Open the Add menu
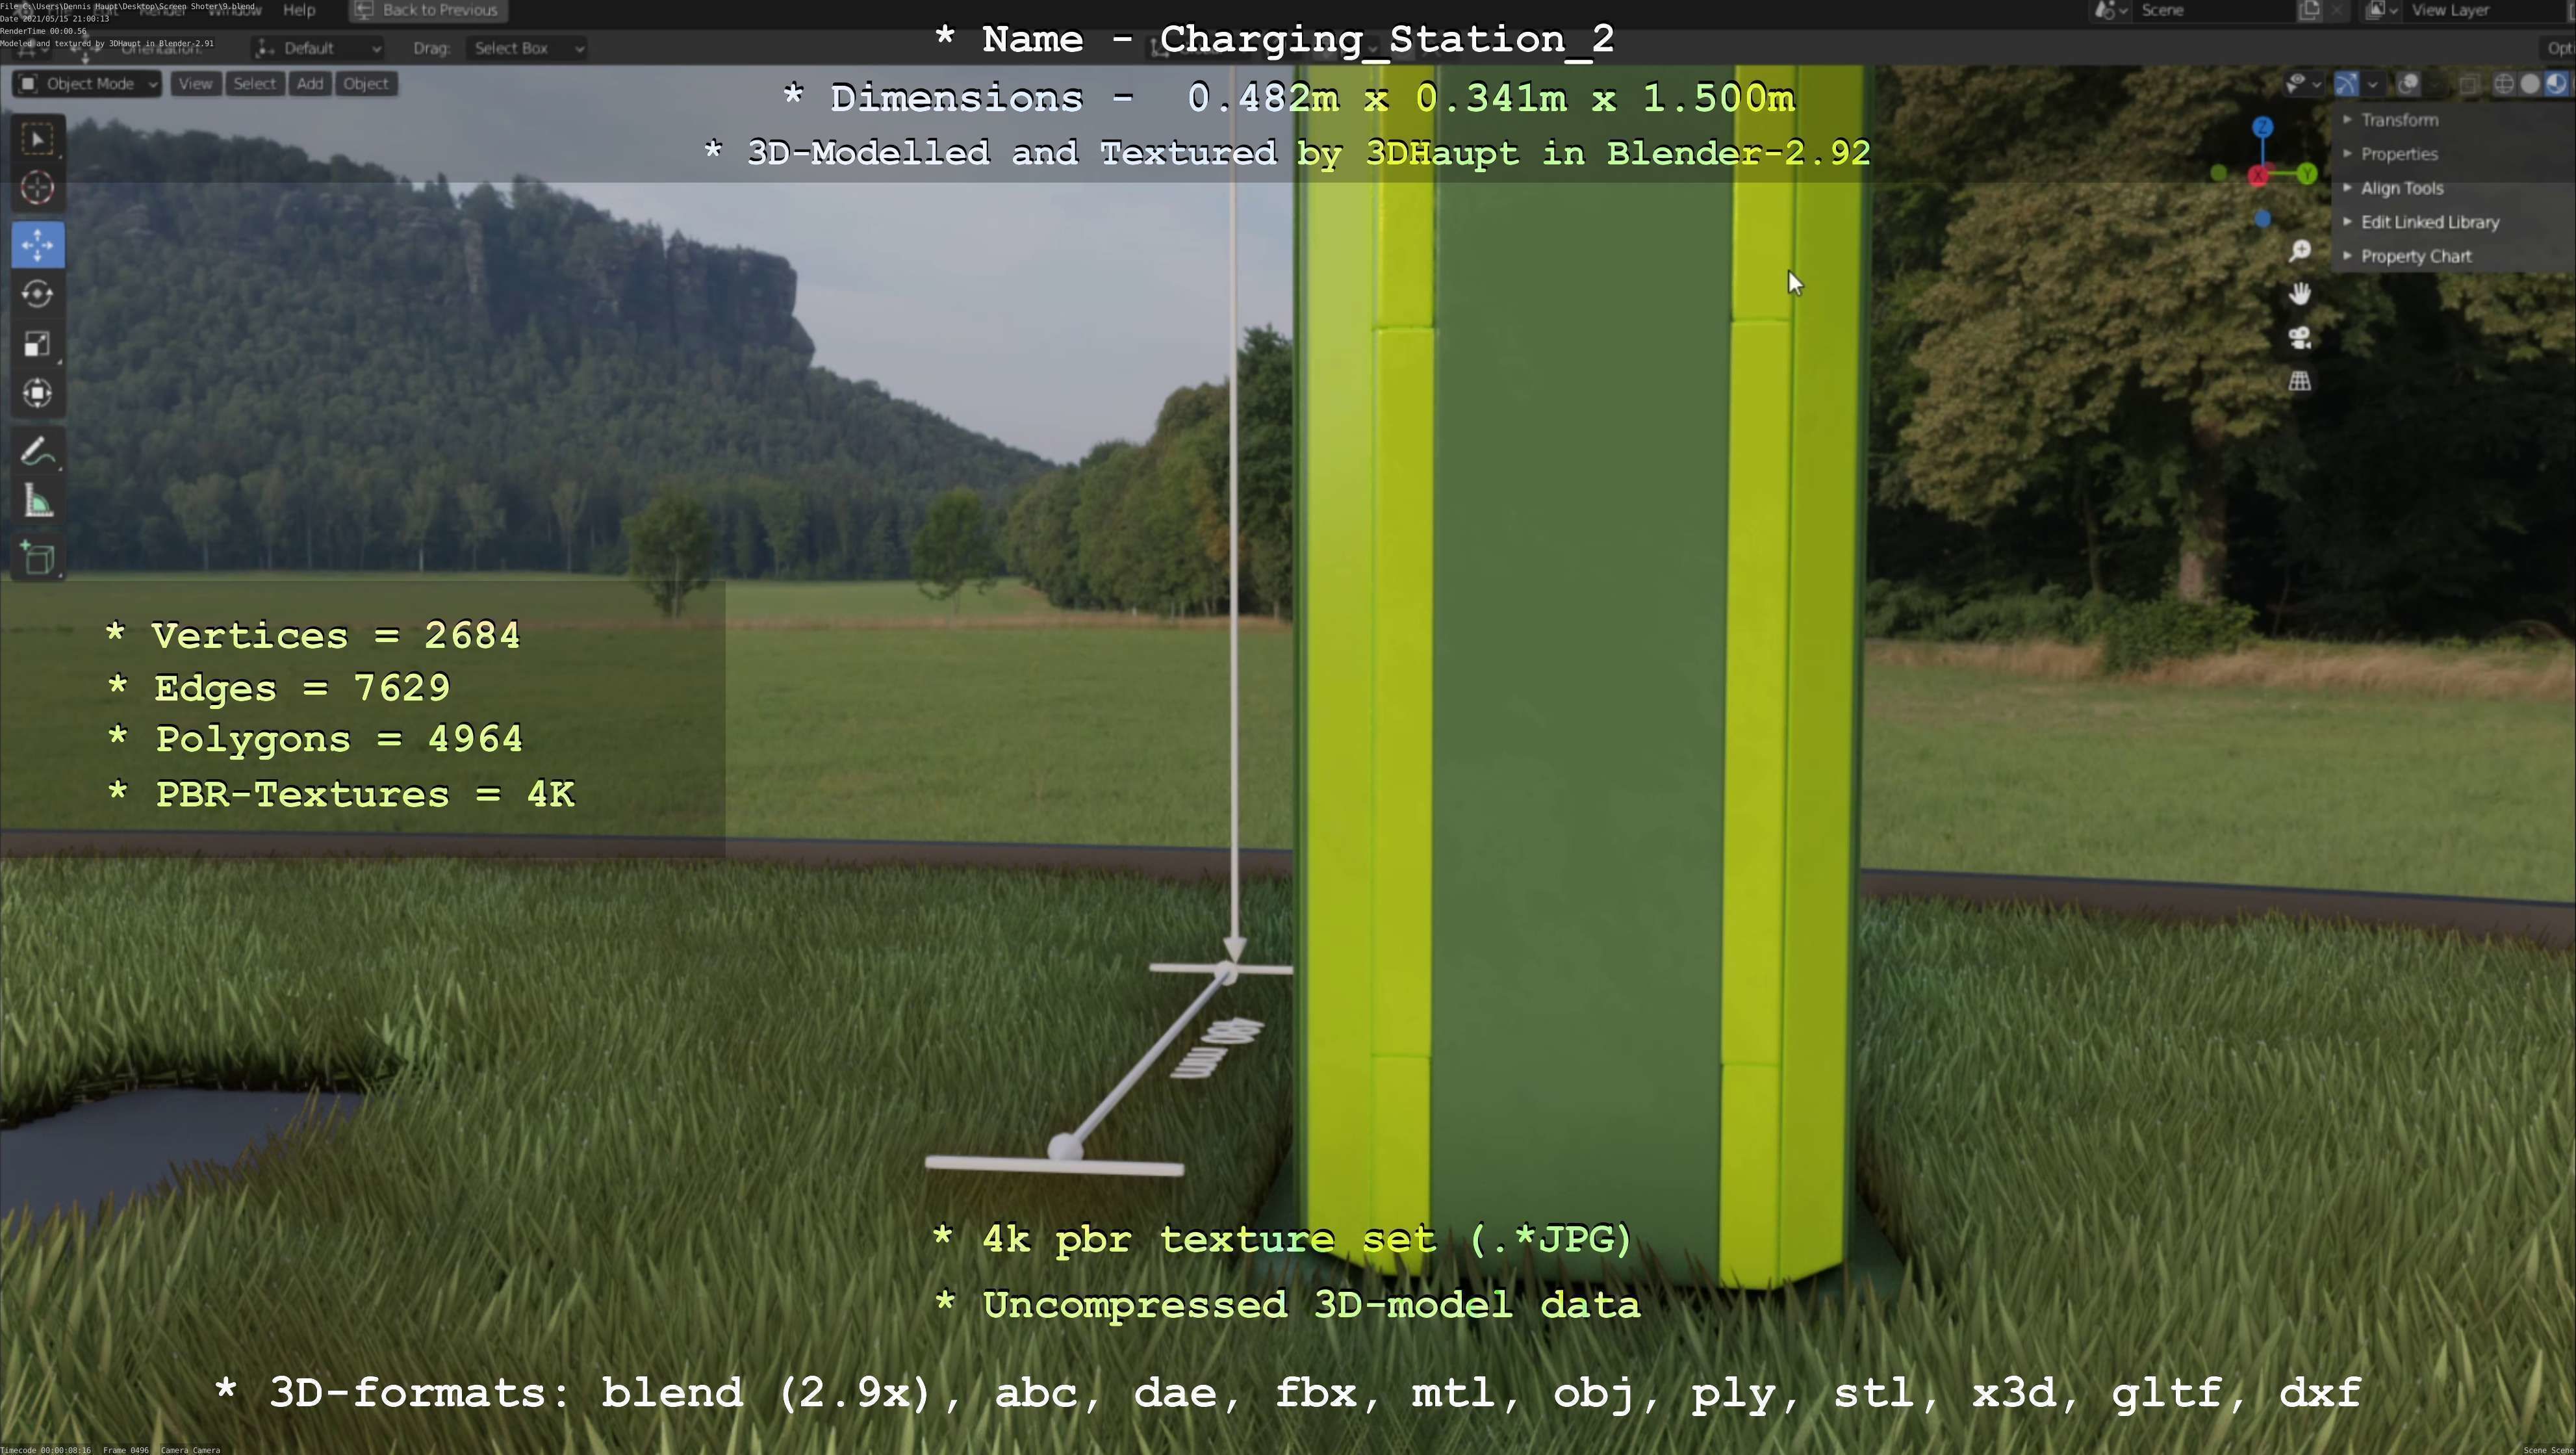This screenshot has height=1455, width=2576. coord(310,84)
